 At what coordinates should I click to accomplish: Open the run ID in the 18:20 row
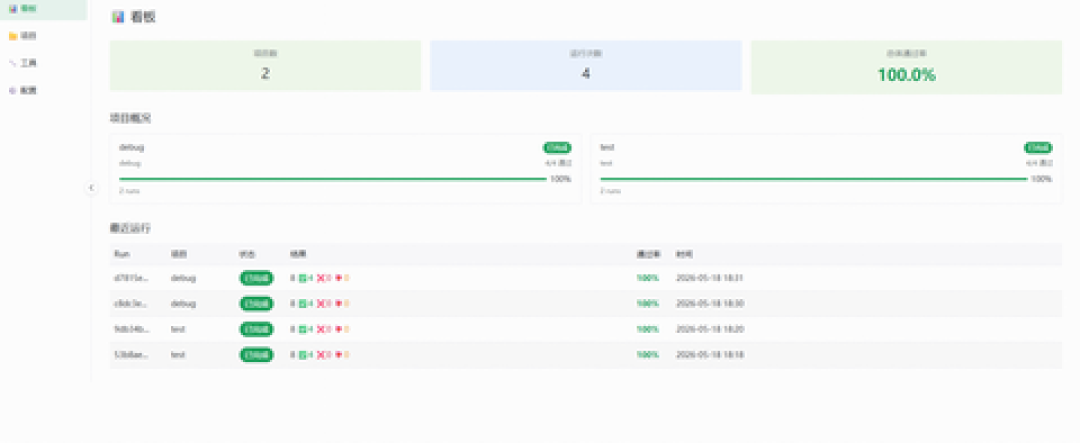click(130, 329)
